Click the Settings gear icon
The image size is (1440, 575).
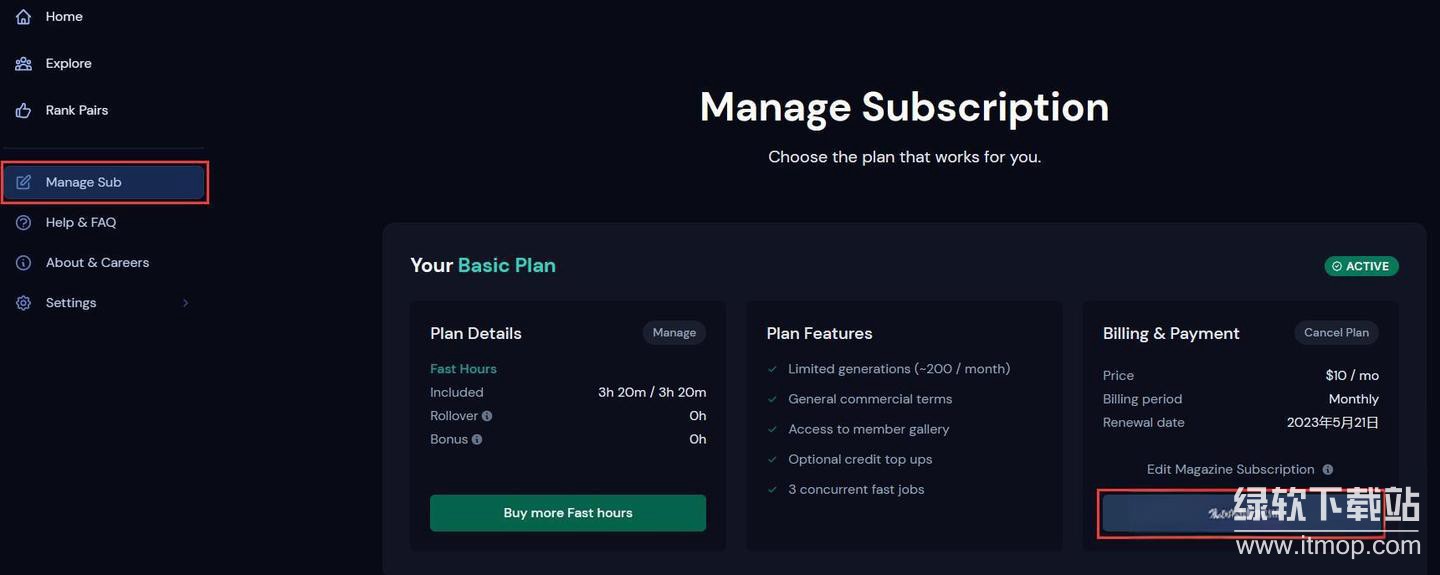pyautogui.click(x=23, y=303)
